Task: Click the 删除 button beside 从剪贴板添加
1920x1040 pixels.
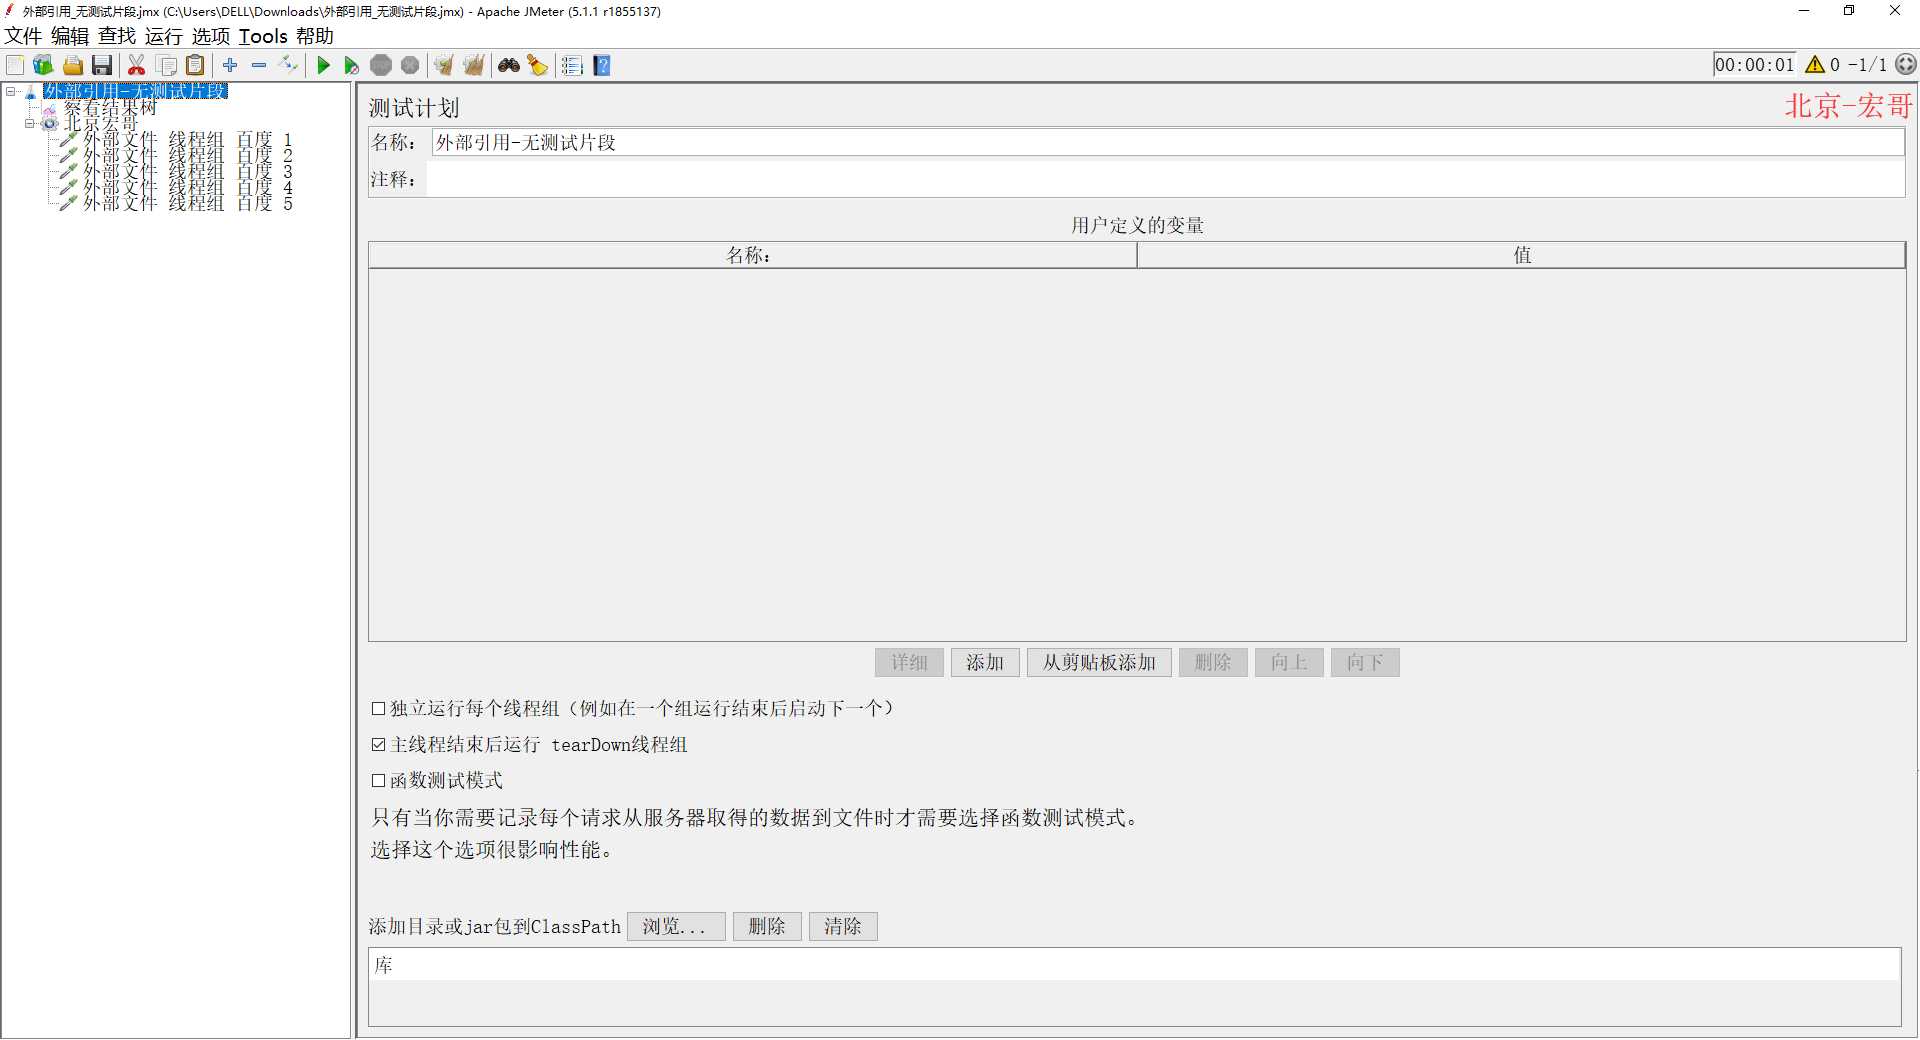Action: click(1213, 662)
